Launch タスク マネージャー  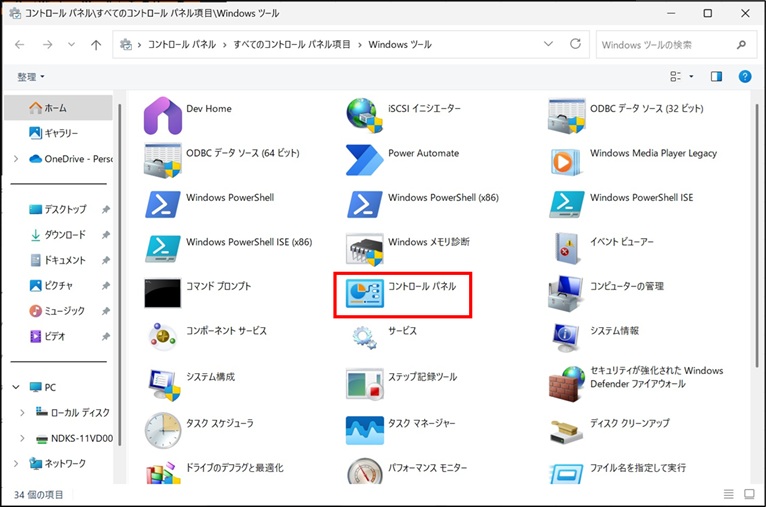point(365,430)
